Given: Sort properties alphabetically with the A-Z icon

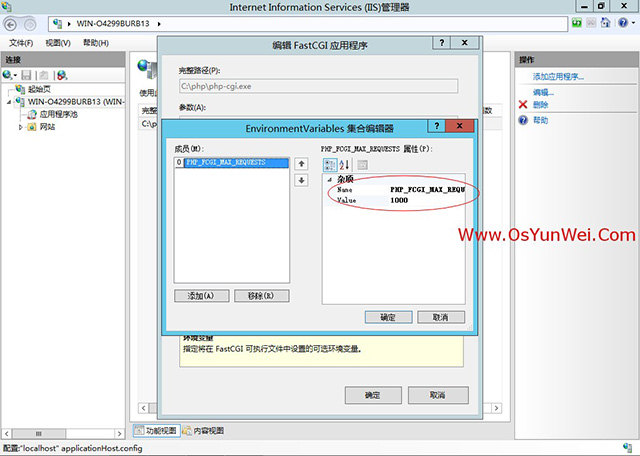Looking at the screenshot, I should click(345, 164).
